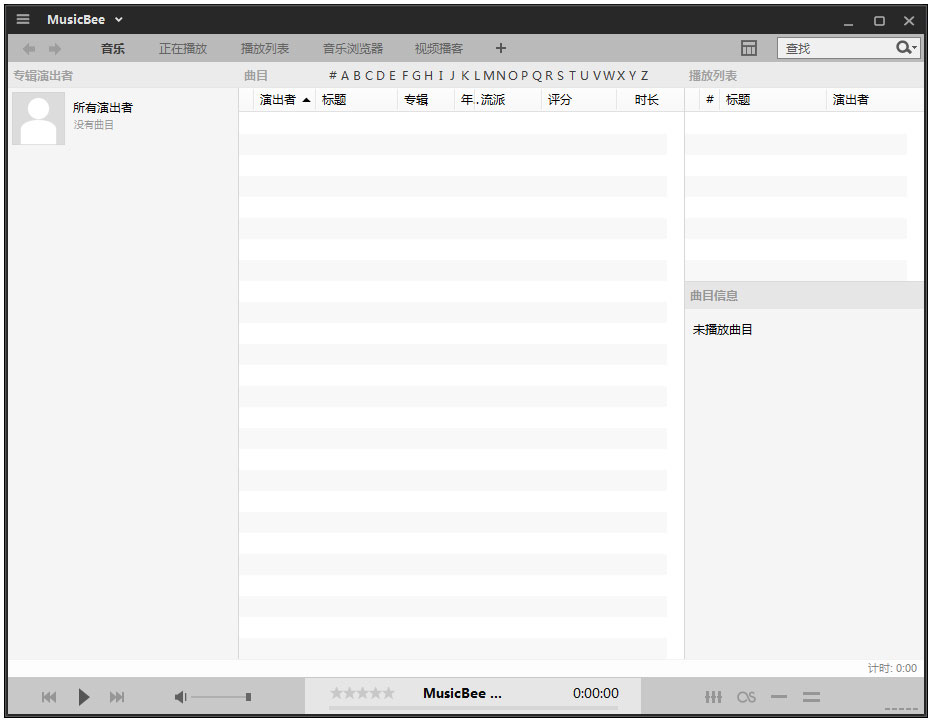Run a search with the magnifier icon

click(901, 47)
